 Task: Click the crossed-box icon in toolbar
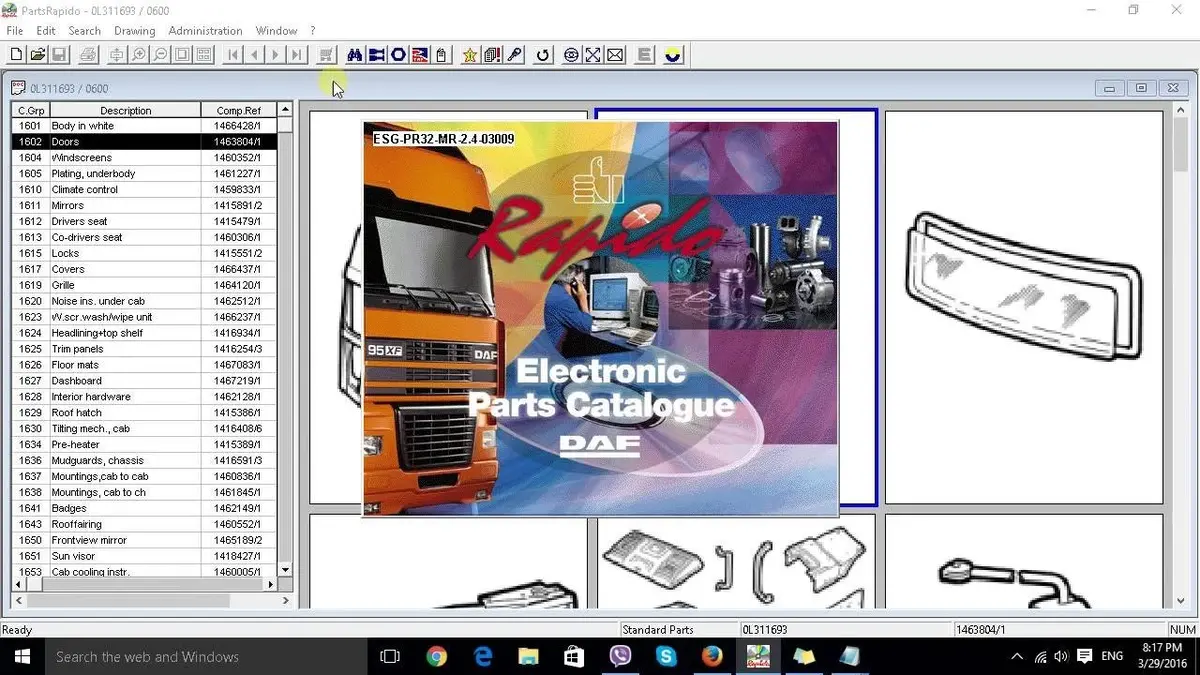(x=593, y=55)
